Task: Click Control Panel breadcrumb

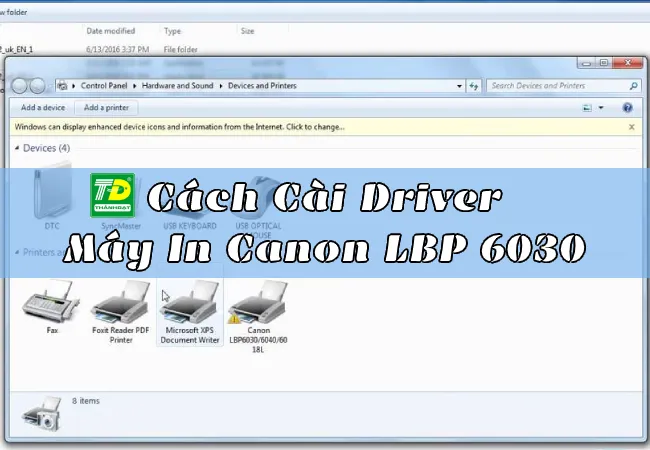Action: tap(104, 86)
